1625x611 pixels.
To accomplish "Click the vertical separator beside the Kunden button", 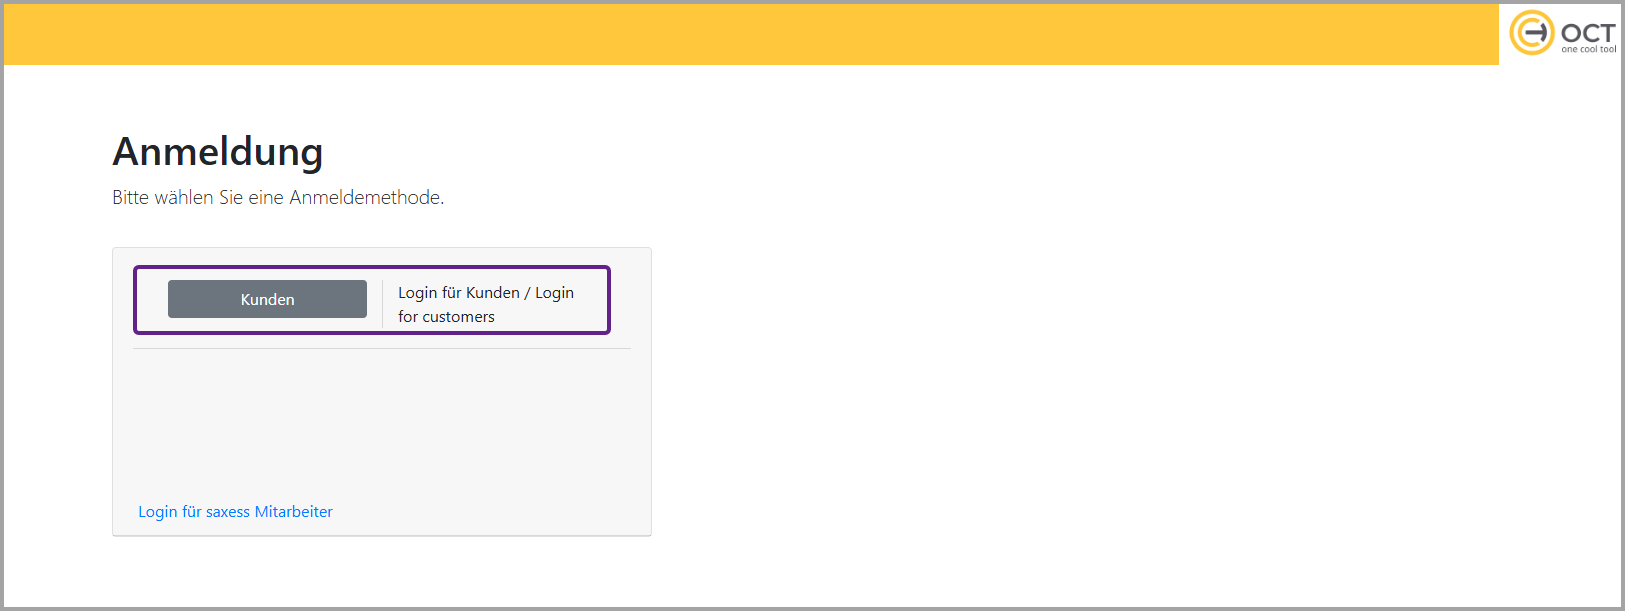I will [382, 303].
